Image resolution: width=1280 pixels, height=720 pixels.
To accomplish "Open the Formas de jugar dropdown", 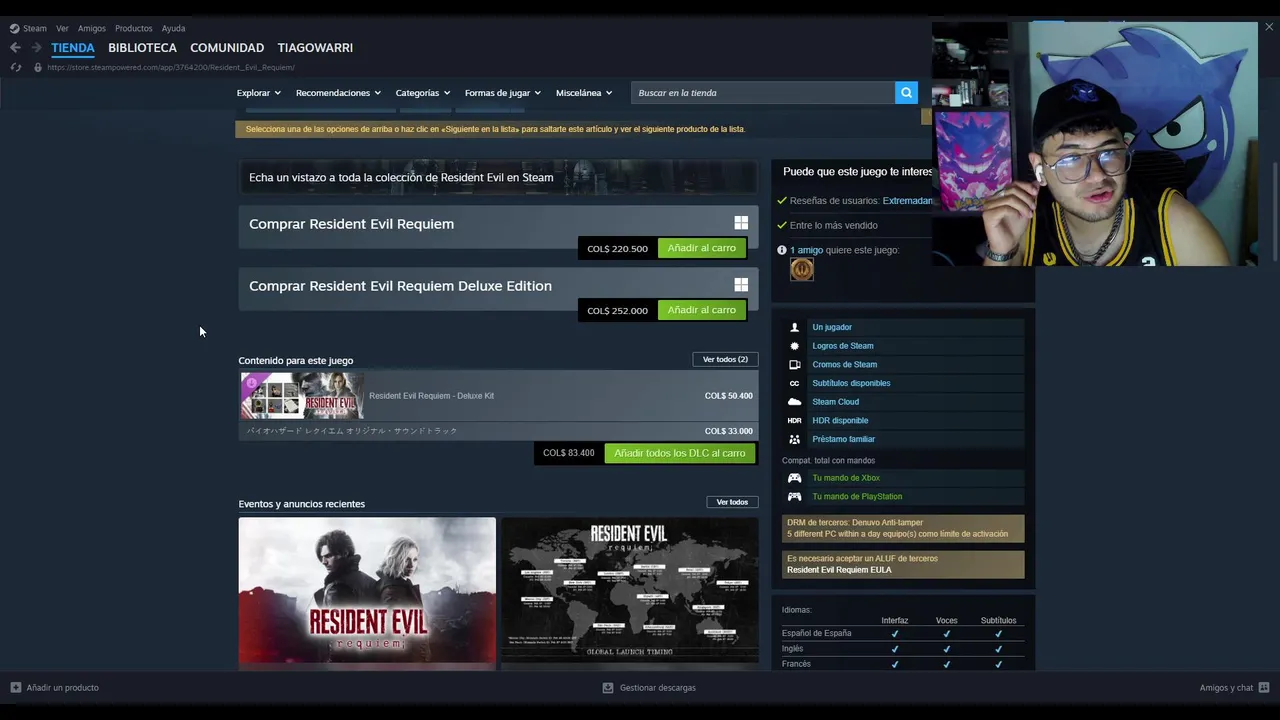I will tap(503, 93).
